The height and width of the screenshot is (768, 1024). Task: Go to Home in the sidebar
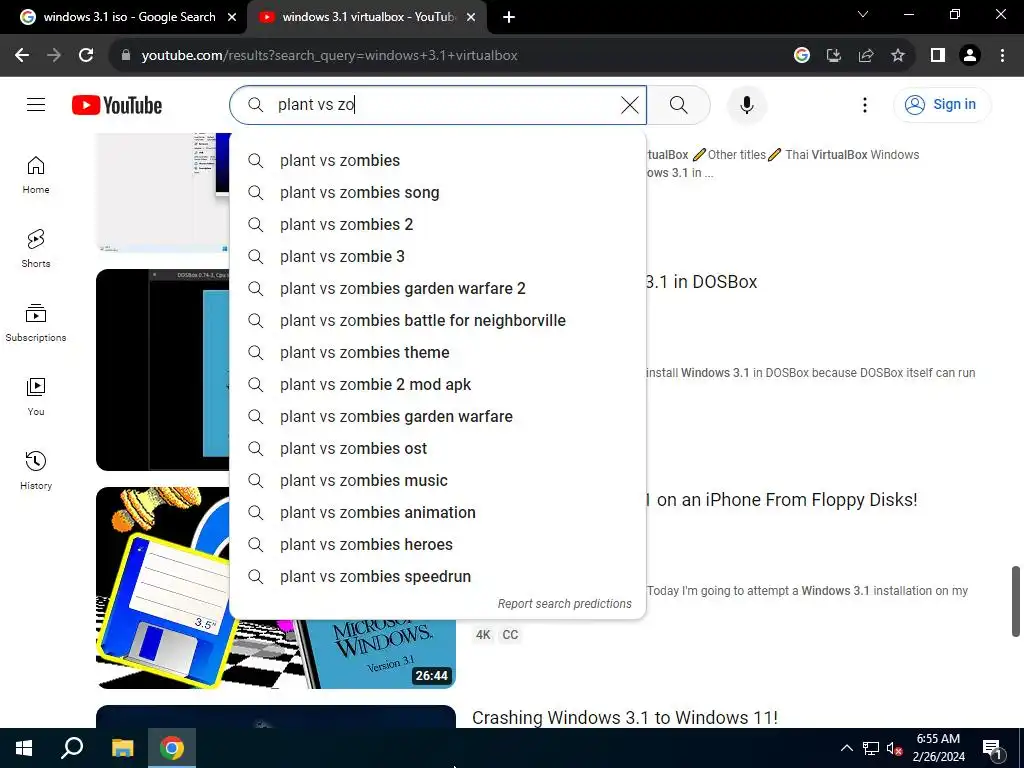point(36,175)
